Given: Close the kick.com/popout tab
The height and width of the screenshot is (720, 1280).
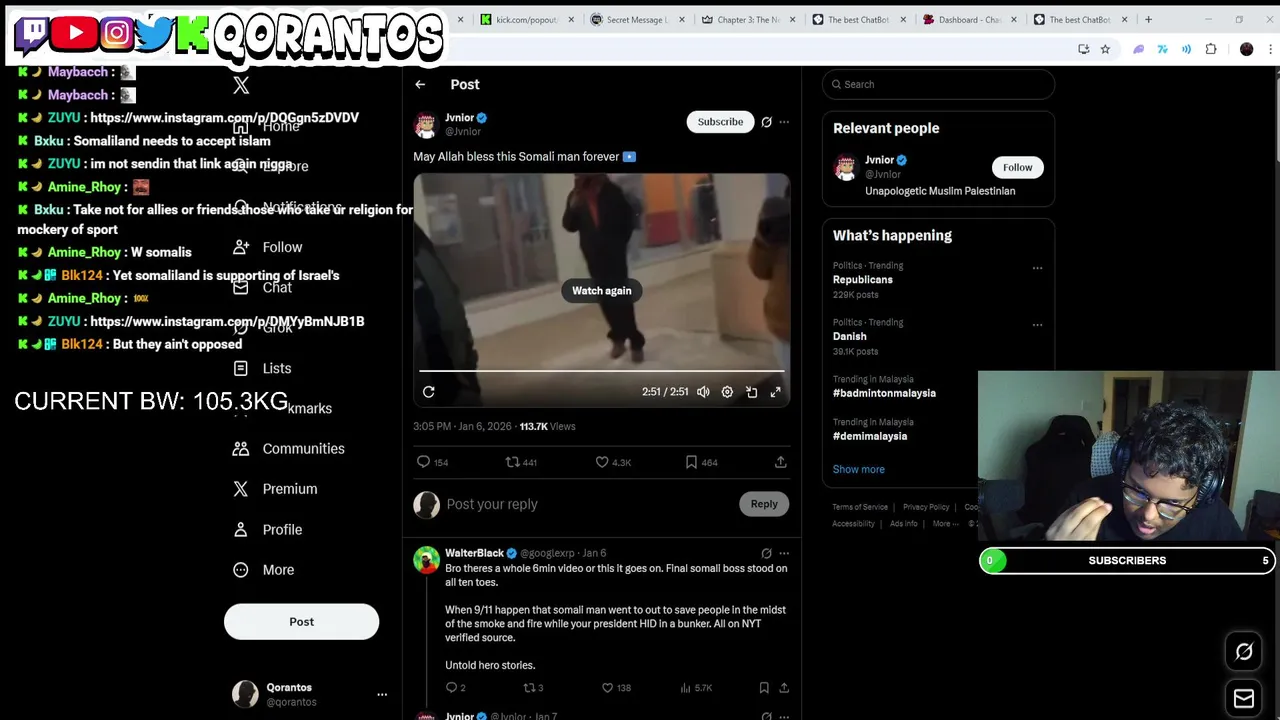Looking at the screenshot, I should pyautogui.click(x=572, y=19).
